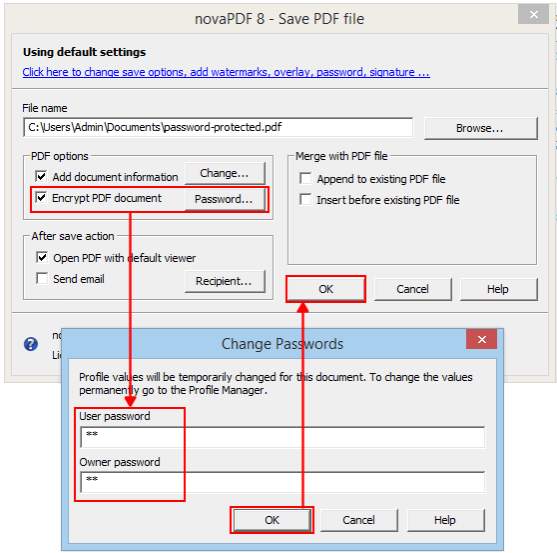Enable the Send email checkbox
This screenshot has height=553, width=557.
[42, 278]
